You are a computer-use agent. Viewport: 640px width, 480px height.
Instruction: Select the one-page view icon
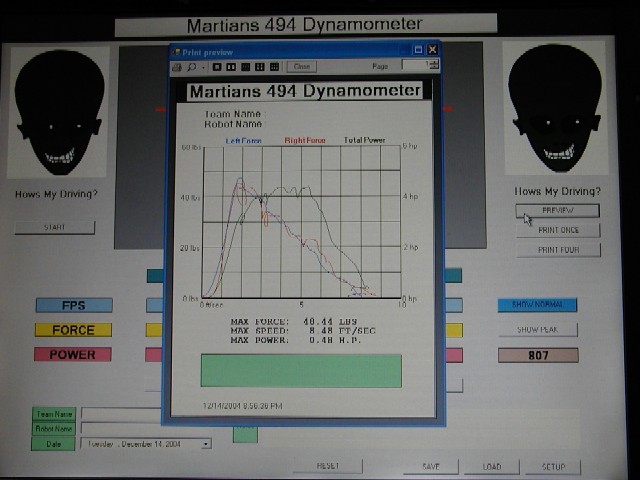(218, 66)
